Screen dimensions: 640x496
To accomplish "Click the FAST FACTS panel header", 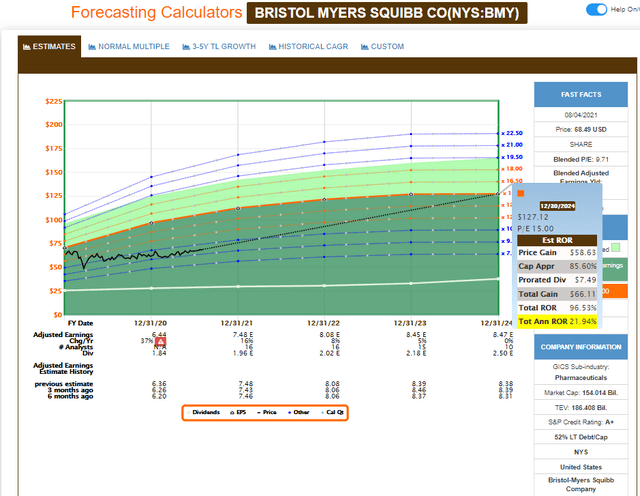I will pyautogui.click(x=581, y=95).
